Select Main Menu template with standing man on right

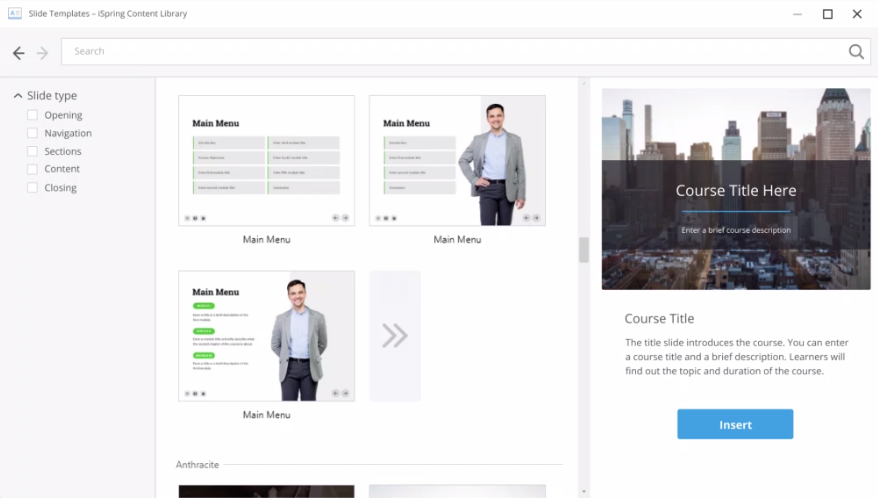457,160
